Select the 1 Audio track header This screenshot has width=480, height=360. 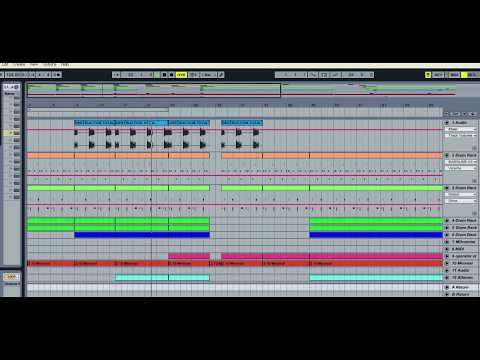460,123
